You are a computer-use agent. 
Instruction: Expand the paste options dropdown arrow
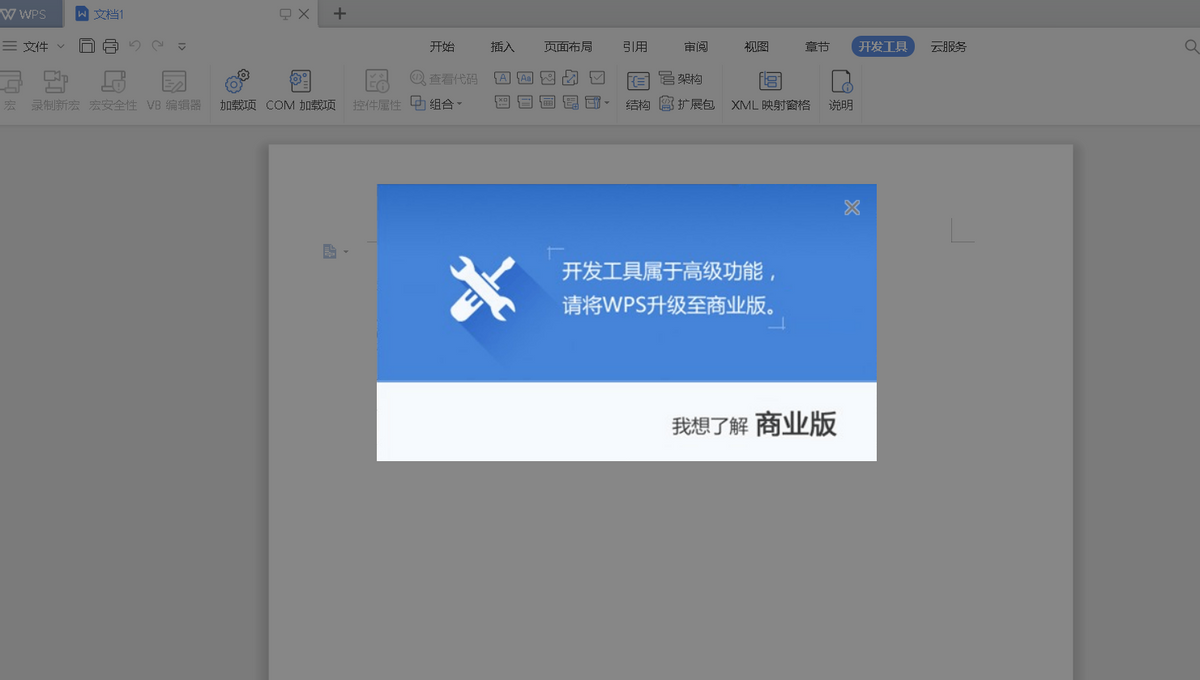click(x=346, y=252)
